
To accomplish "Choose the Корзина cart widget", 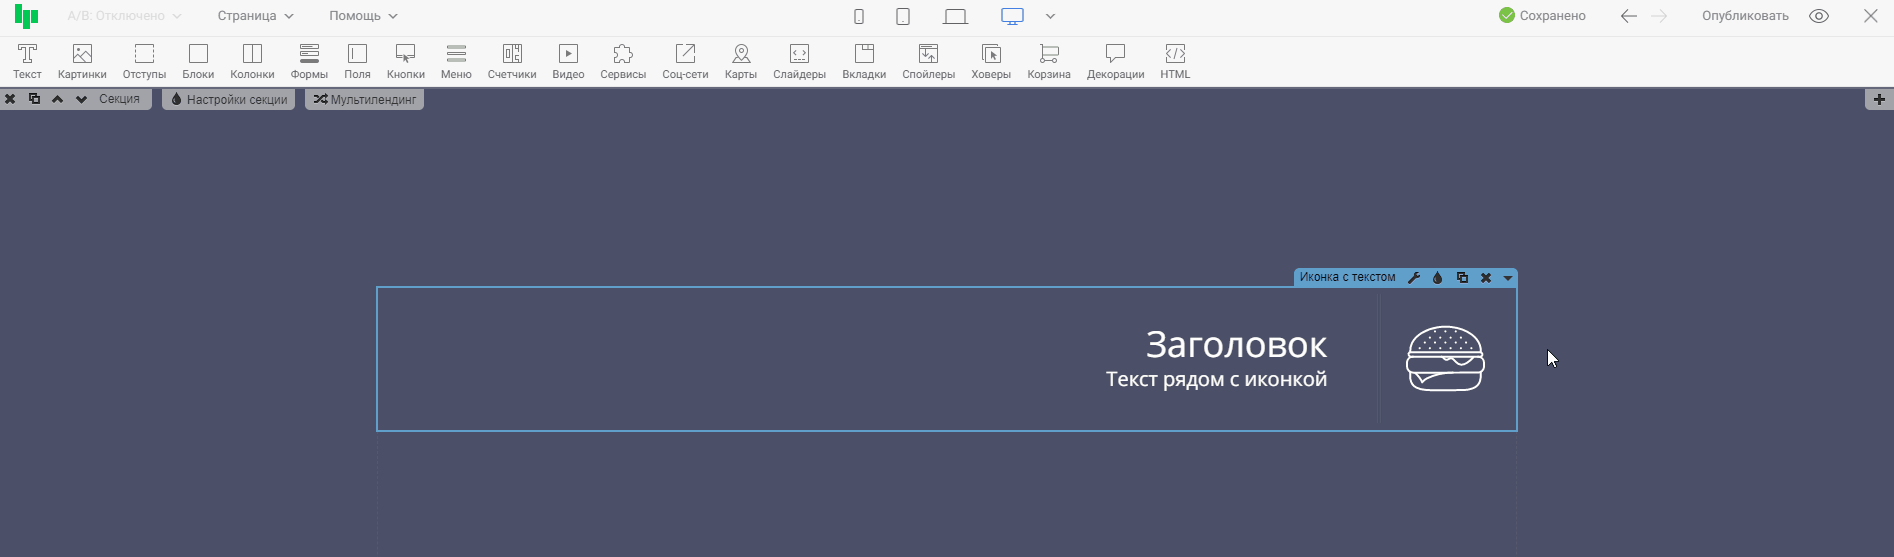I will tap(1048, 61).
